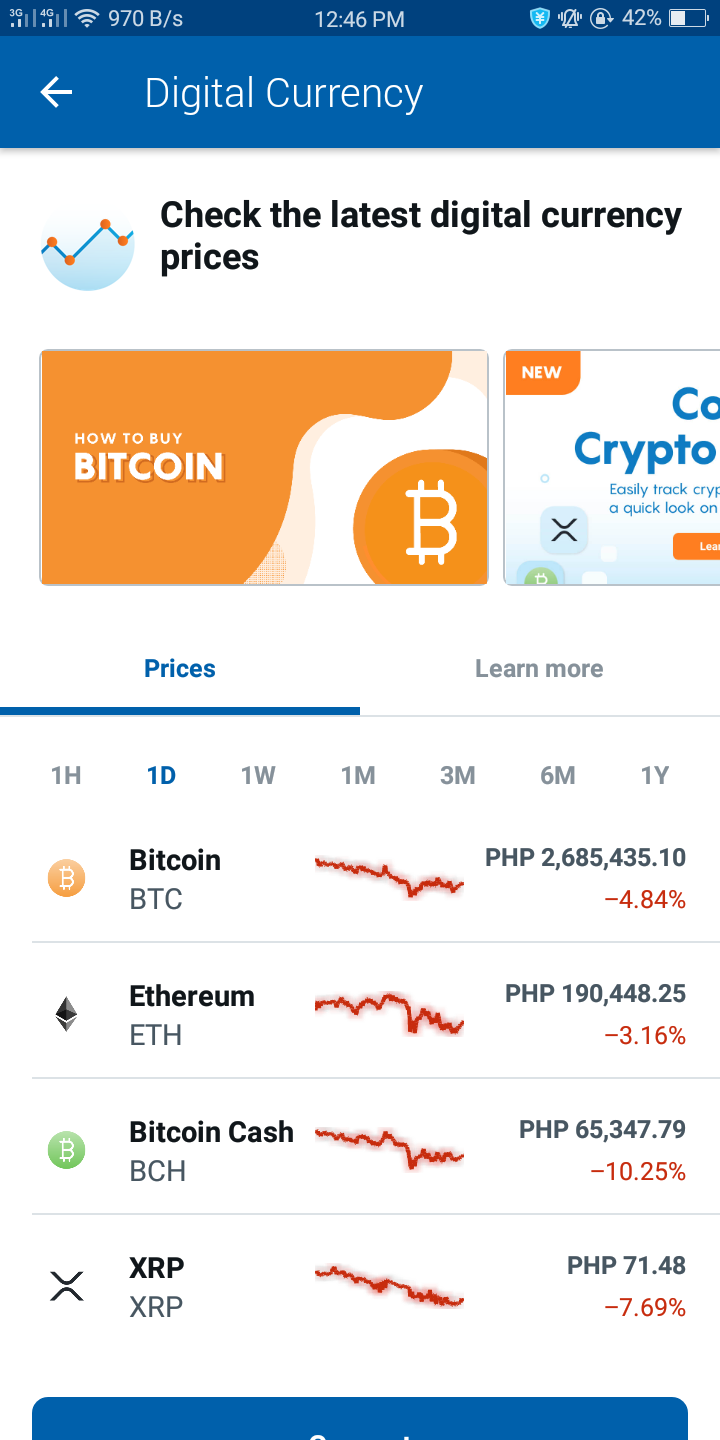The height and width of the screenshot is (1440, 720).
Task: Switch to the Learn more tab
Action: 539,669
